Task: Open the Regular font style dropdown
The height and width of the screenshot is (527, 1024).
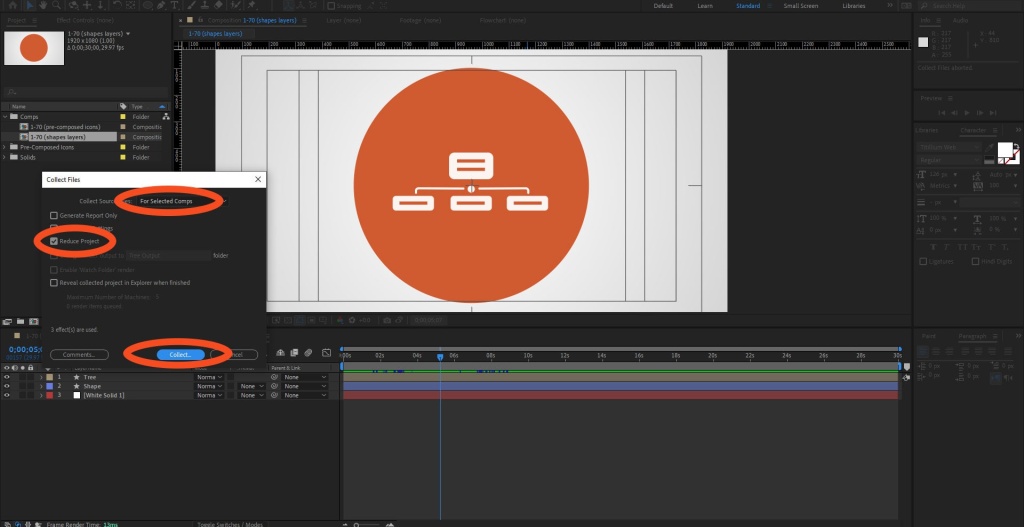Action: click(x=949, y=160)
